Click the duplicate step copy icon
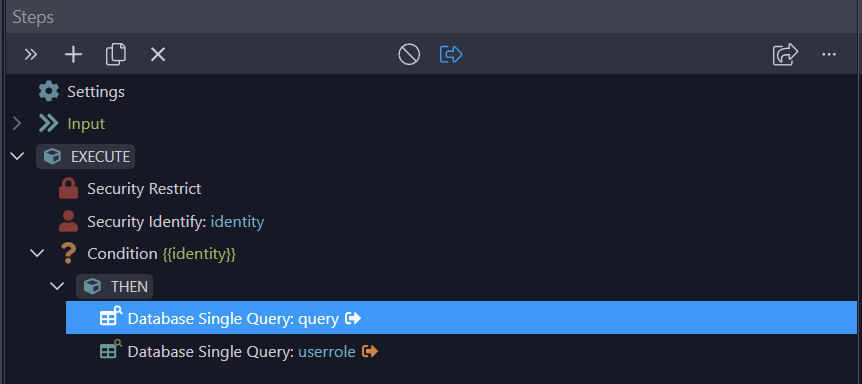Image resolution: width=862 pixels, height=384 pixels. tap(115, 54)
